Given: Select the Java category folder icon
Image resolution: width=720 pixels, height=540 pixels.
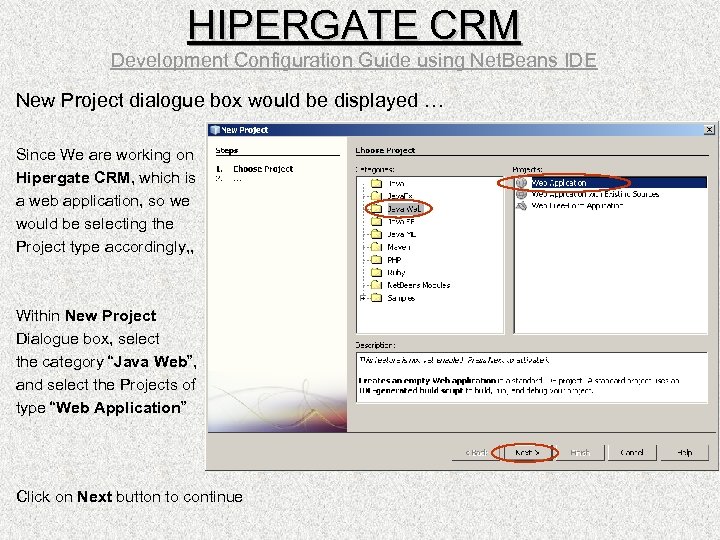Looking at the screenshot, I should 377,183.
